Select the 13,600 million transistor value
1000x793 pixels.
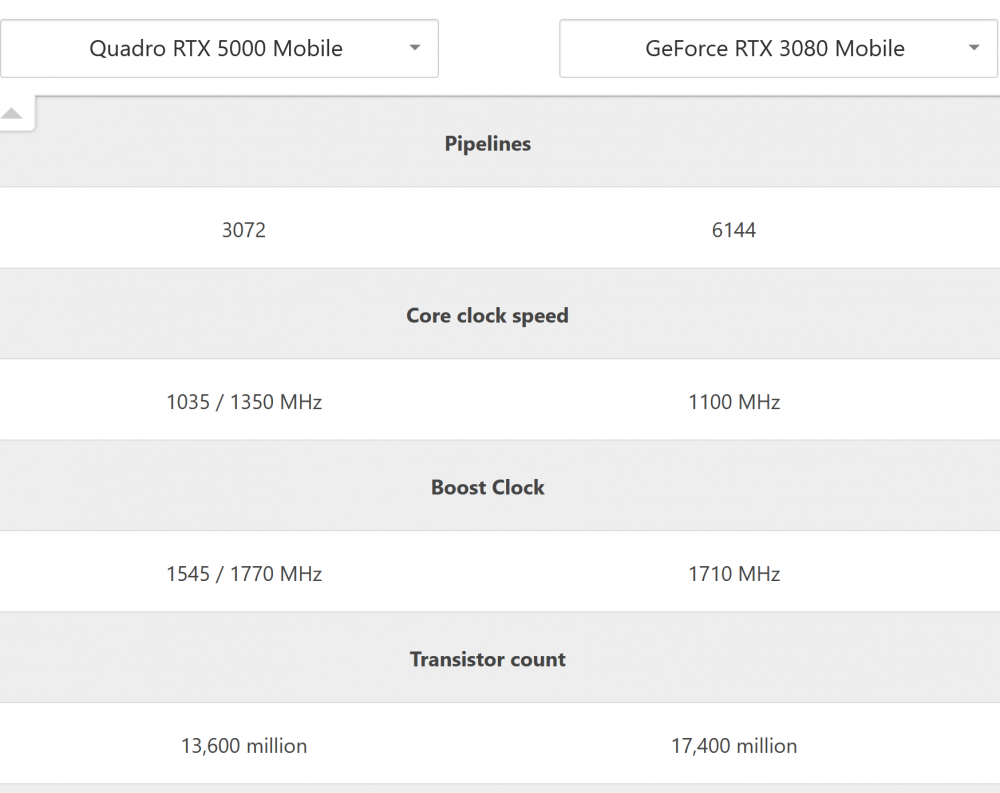(244, 746)
